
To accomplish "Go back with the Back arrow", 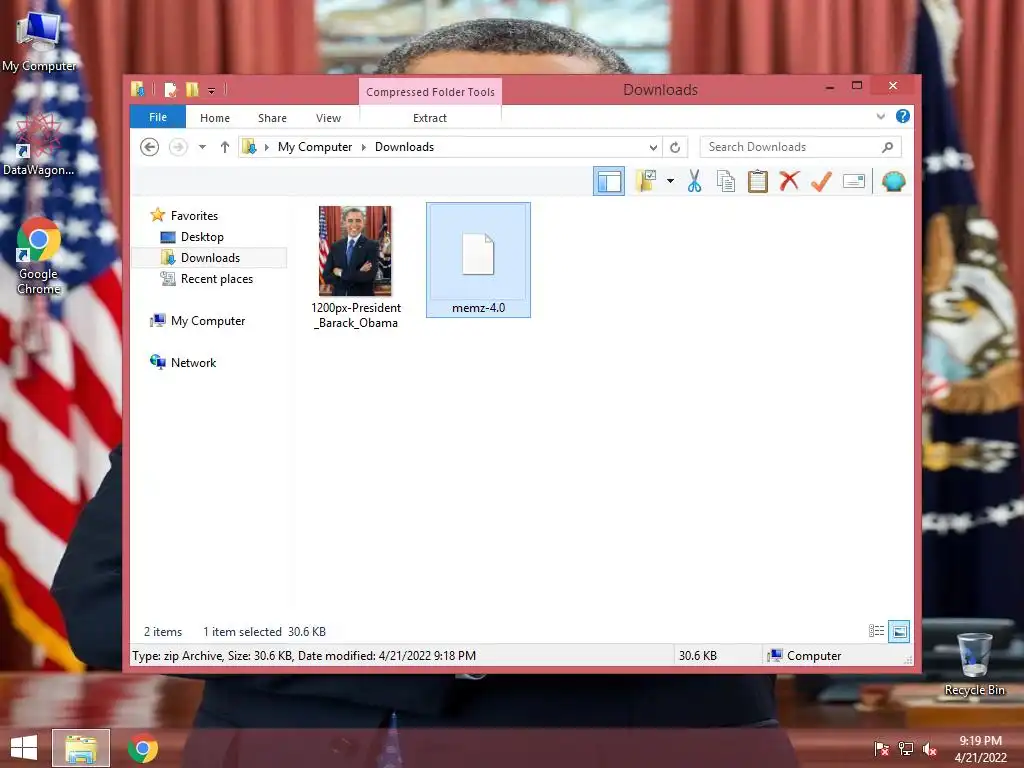I will [x=150, y=147].
